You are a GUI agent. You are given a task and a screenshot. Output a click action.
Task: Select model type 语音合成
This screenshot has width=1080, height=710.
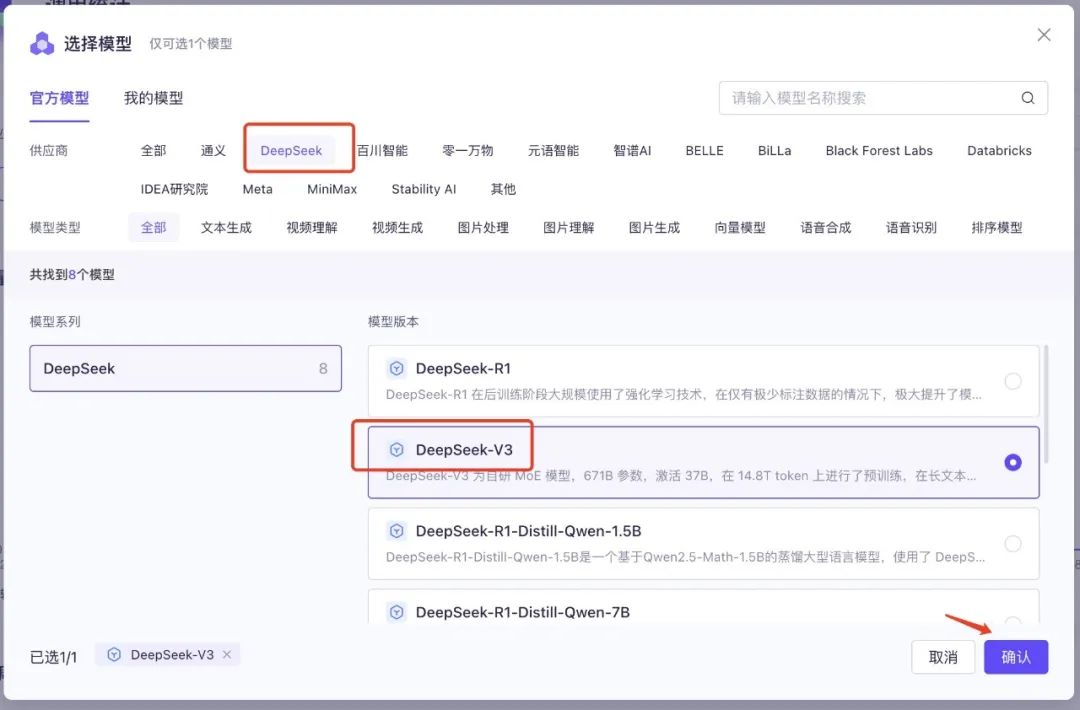coord(826,227)
